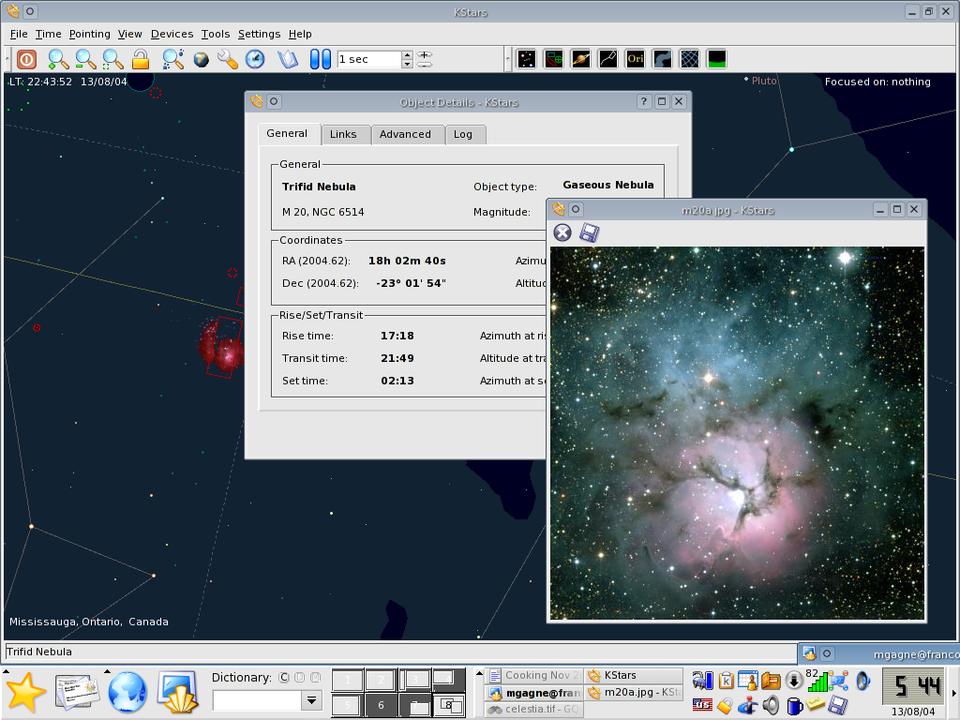Toggle the constellation lines display icon
The height and width of the screenshot is (720, 960).
(x=608, y=60)
